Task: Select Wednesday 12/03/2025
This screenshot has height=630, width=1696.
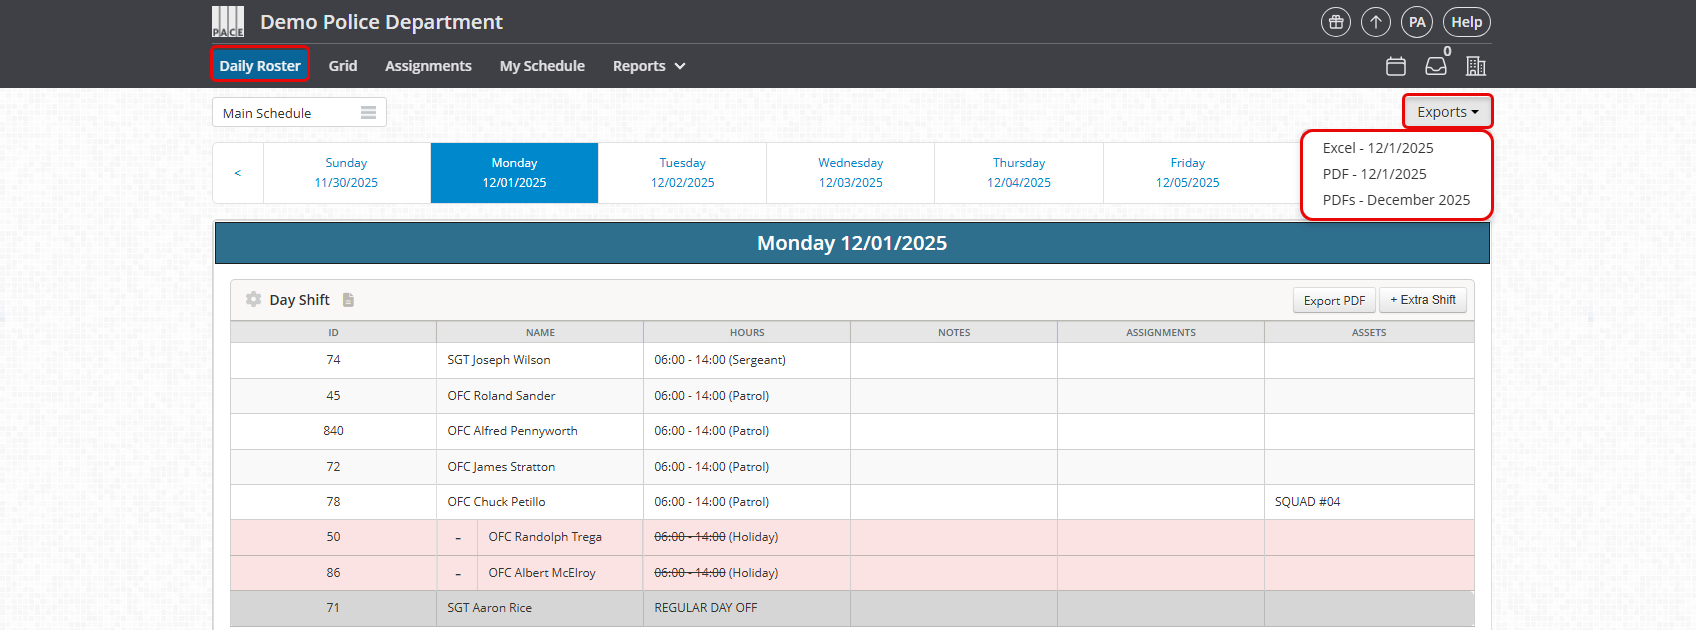Action: coord(851,173)
